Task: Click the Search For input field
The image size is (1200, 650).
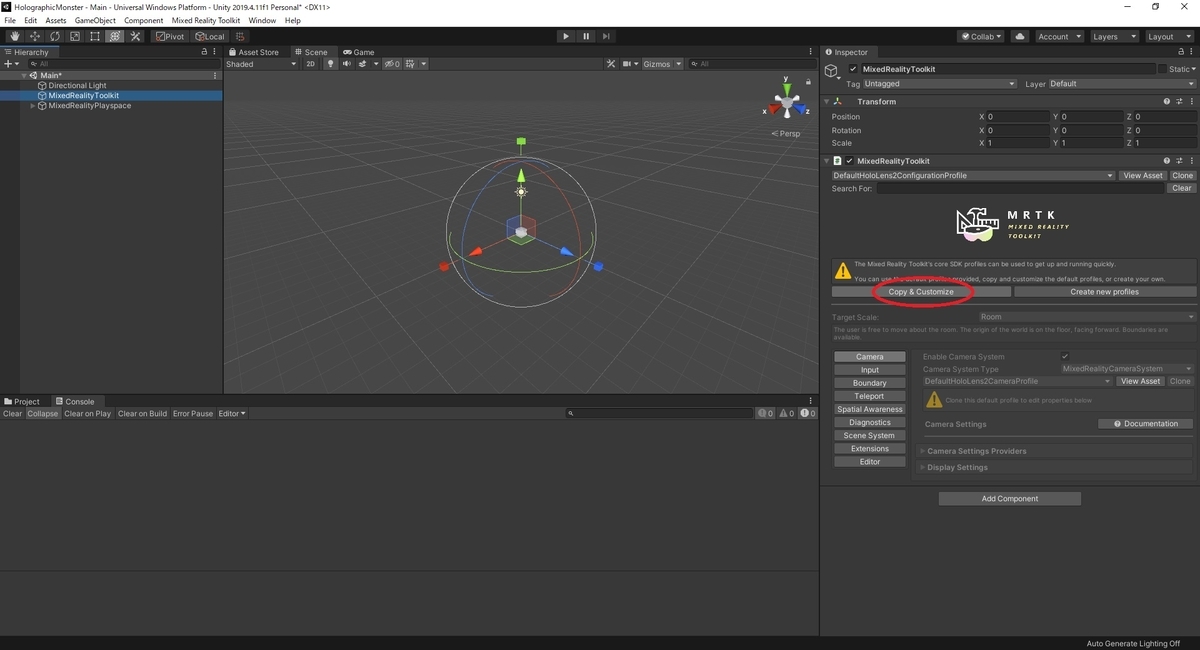Action: 1021,188
